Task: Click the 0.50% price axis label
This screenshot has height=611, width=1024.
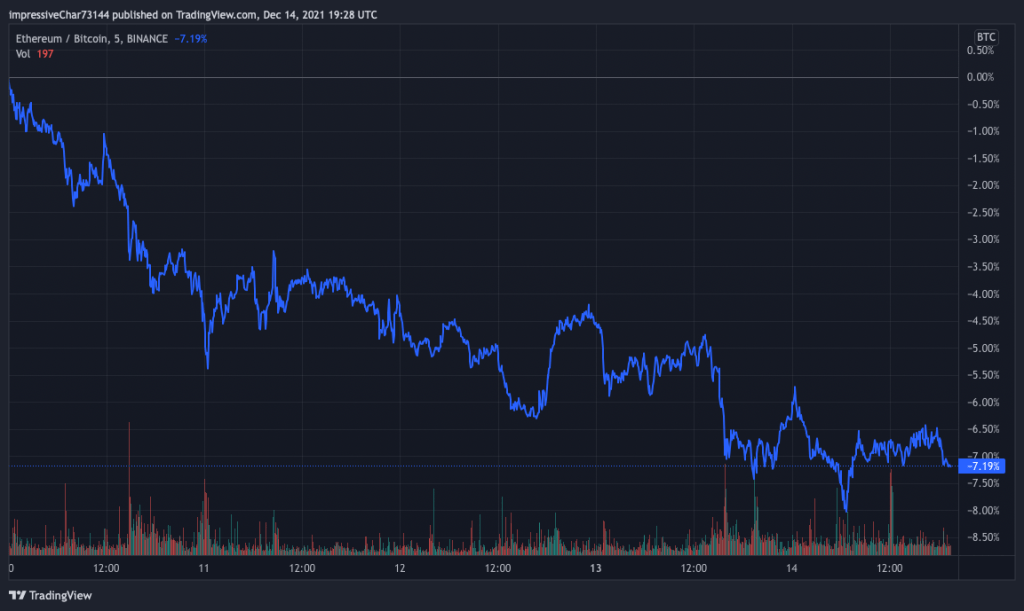Action: pos(984,50)
